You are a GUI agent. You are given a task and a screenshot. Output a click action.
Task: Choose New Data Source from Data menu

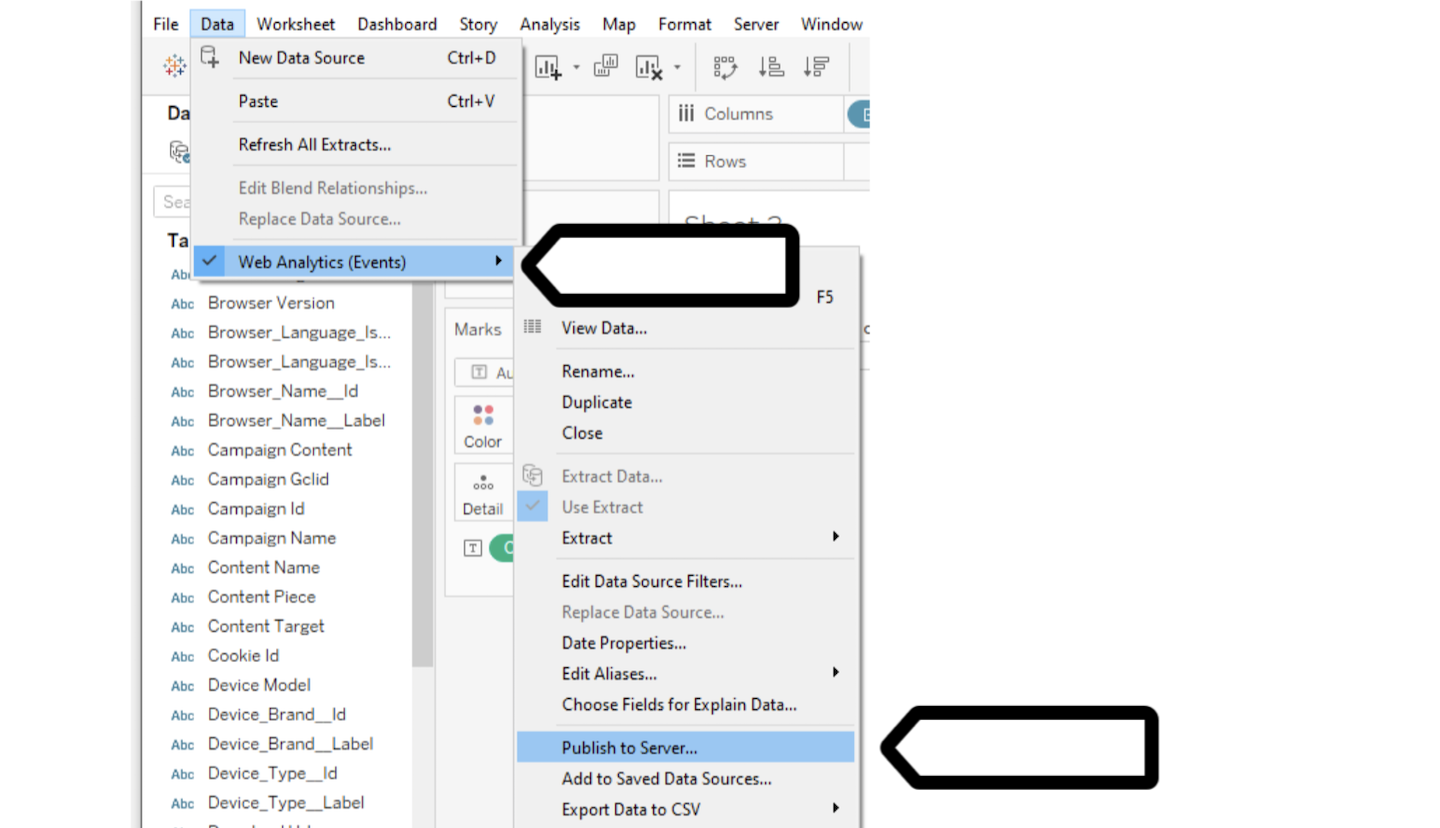click(x=357, y=58)
